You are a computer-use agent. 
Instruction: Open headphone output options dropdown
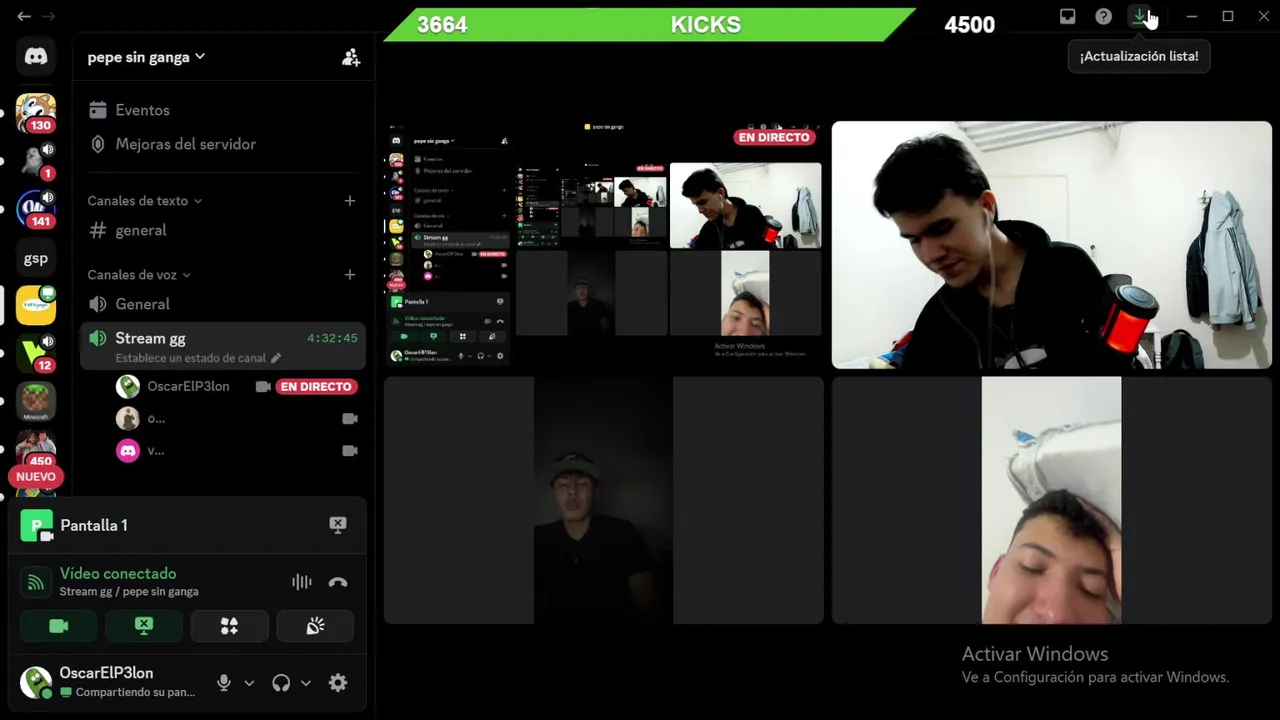[x=306, y=683]
